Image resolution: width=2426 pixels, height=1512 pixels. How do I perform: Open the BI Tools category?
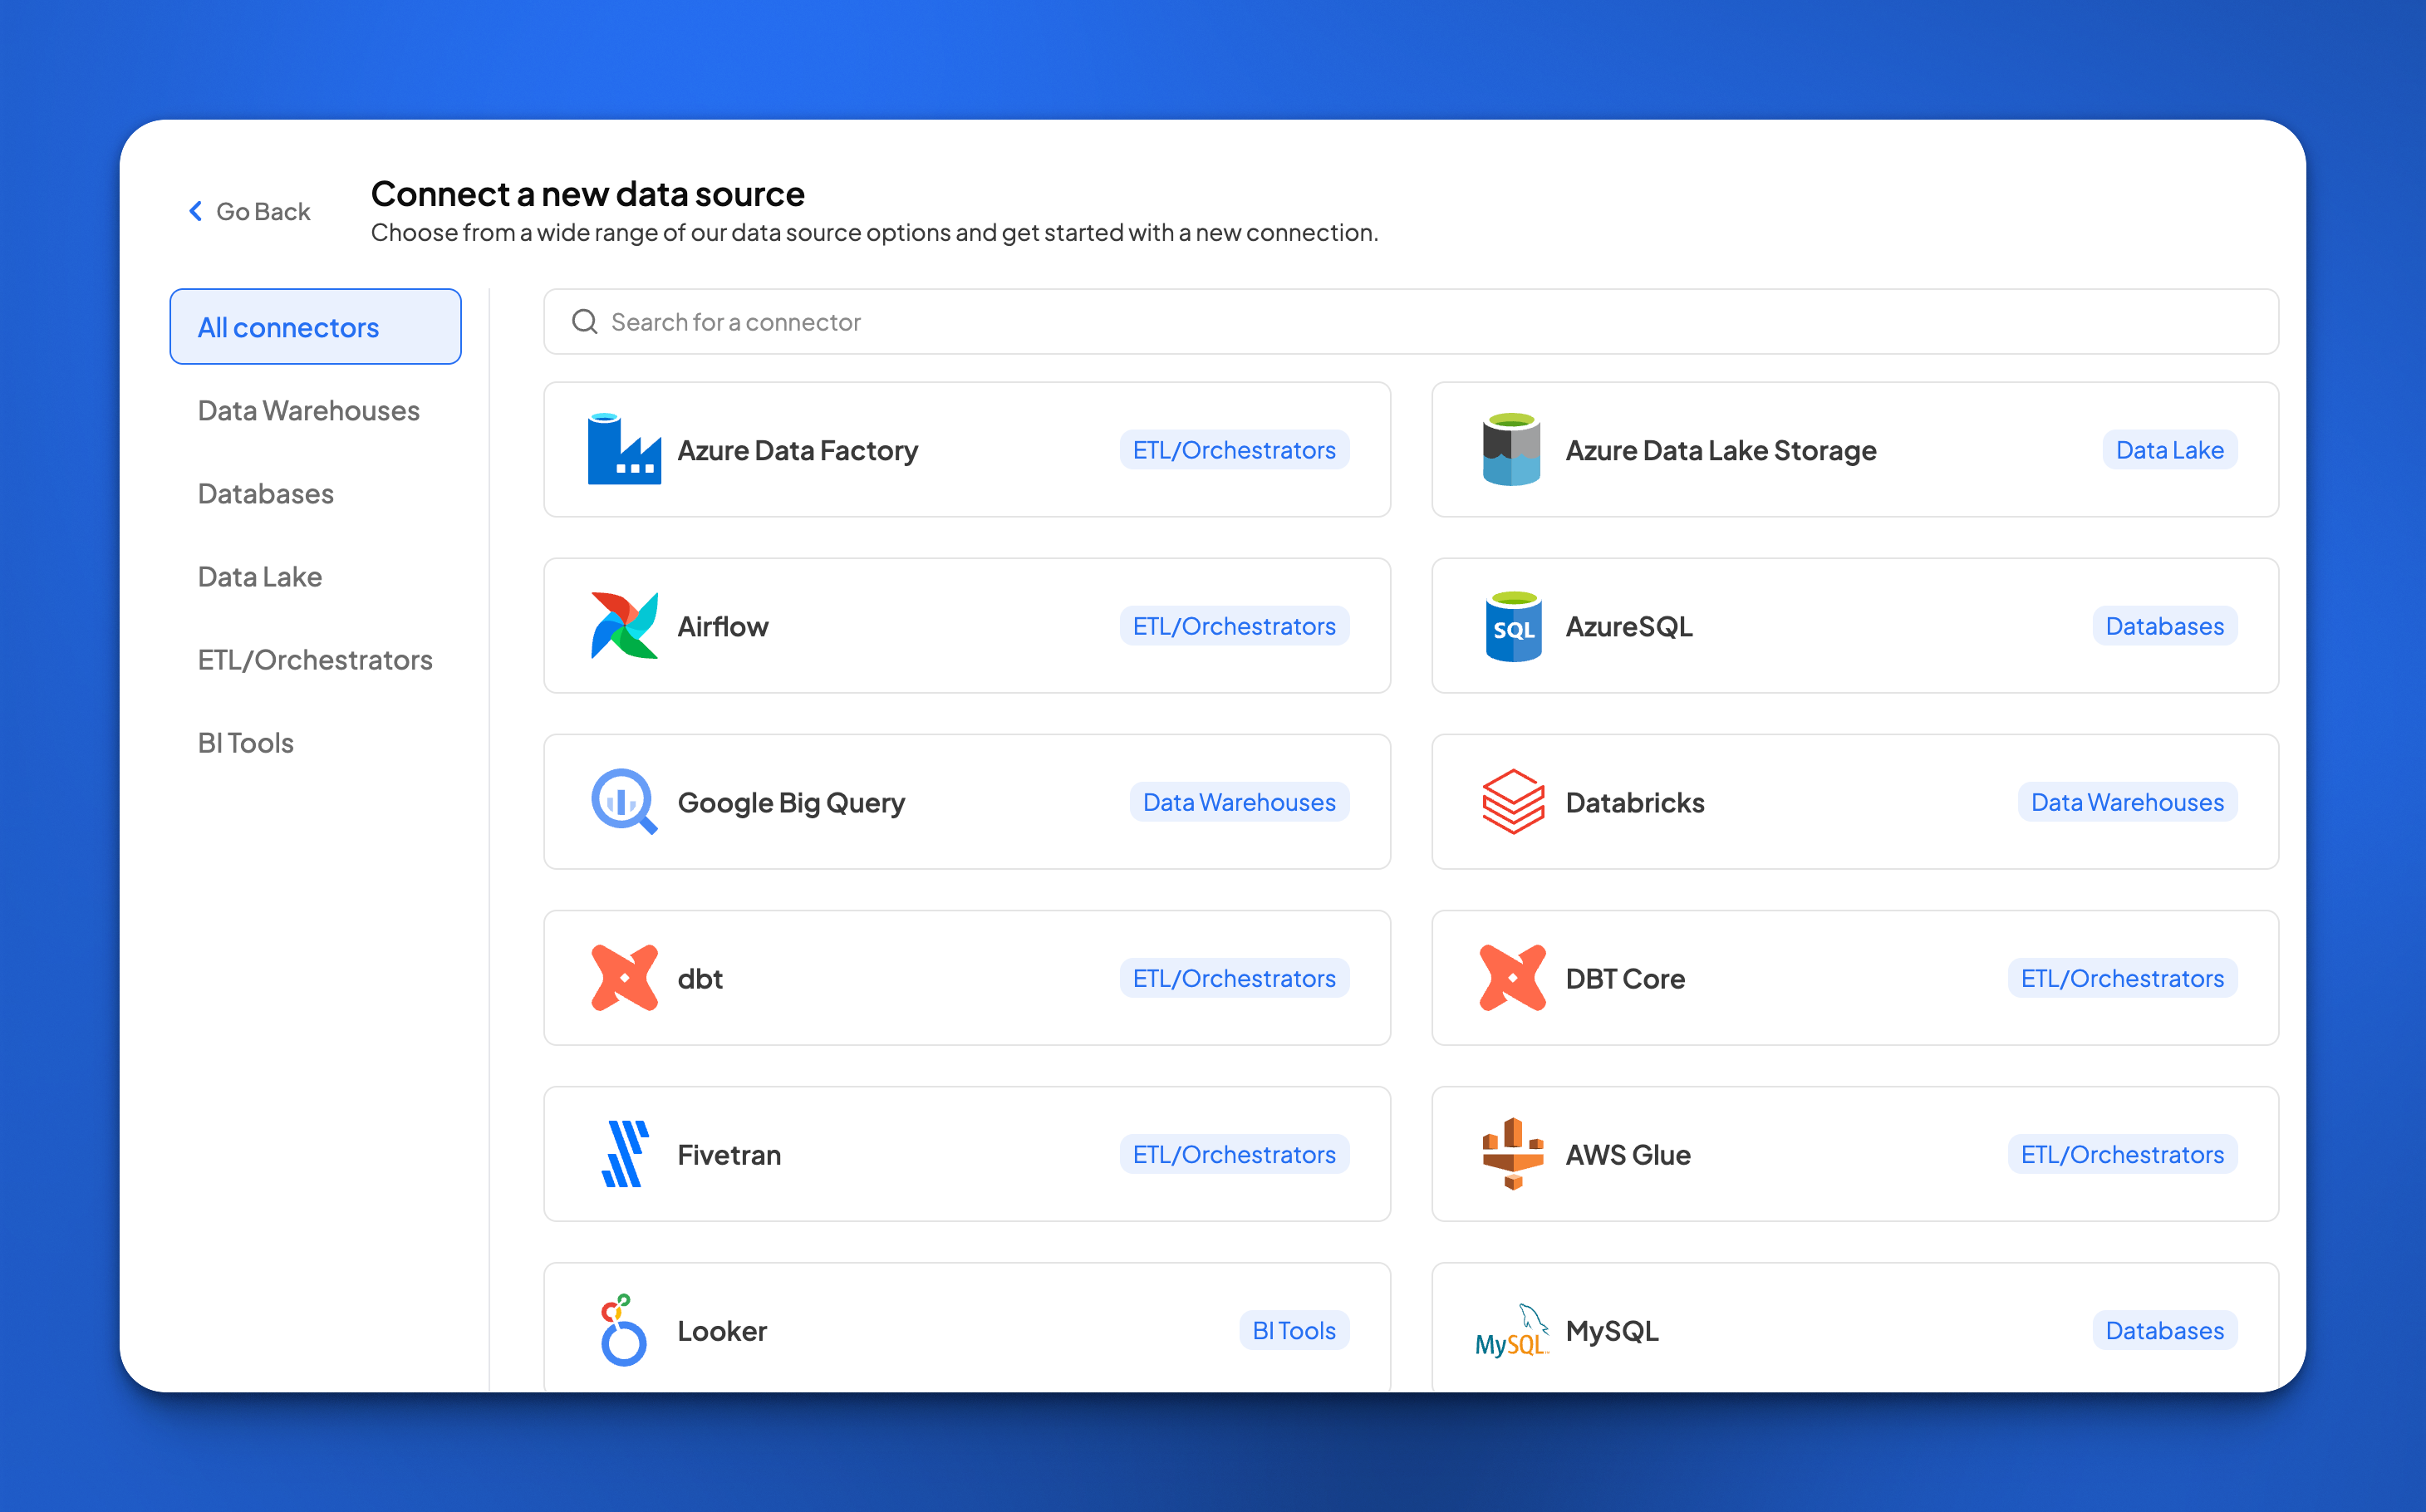(x=245, y=742)
